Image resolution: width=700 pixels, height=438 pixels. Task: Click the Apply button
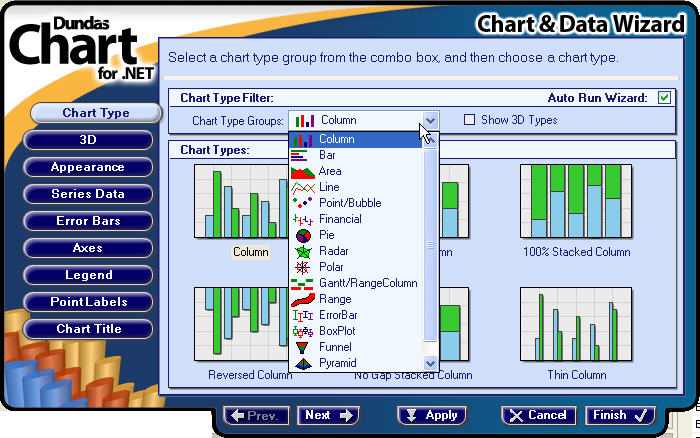coord(432,416)
